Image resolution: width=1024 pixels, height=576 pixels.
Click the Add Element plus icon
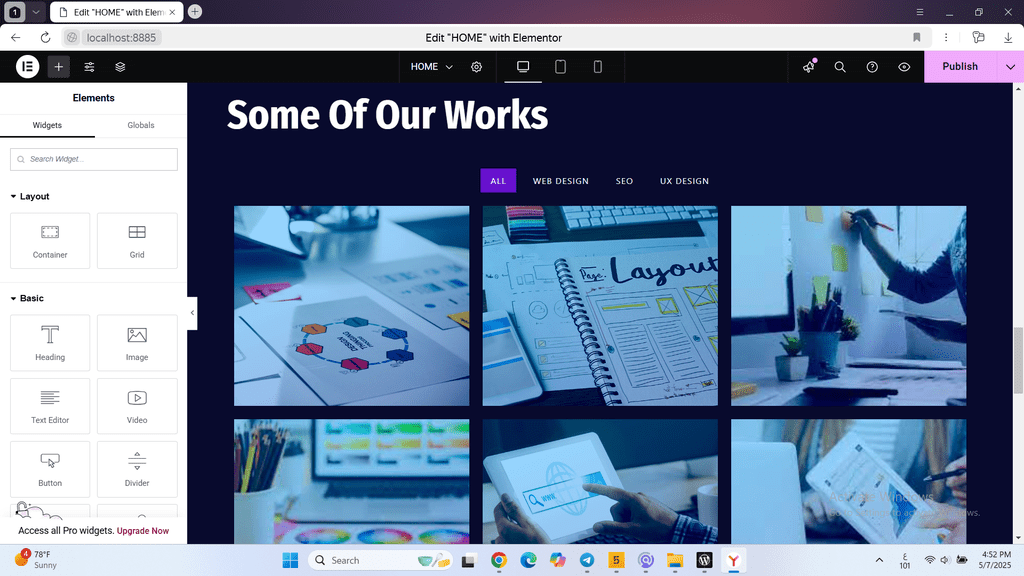pos(58,67)
